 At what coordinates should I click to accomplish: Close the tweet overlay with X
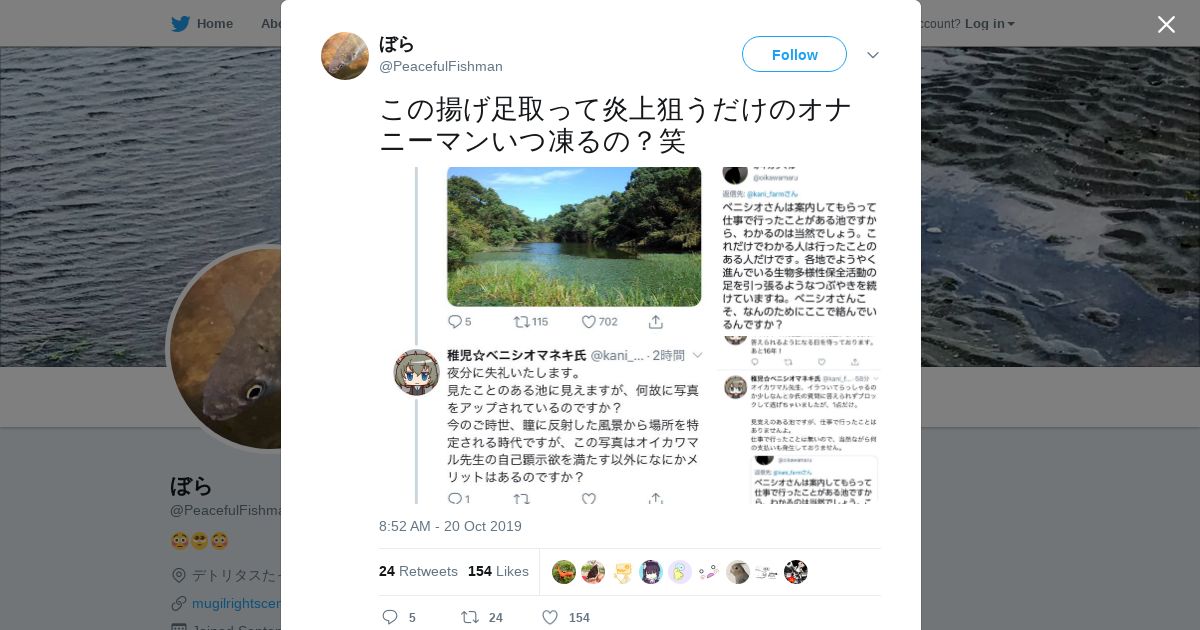(x=1166, y=24)
